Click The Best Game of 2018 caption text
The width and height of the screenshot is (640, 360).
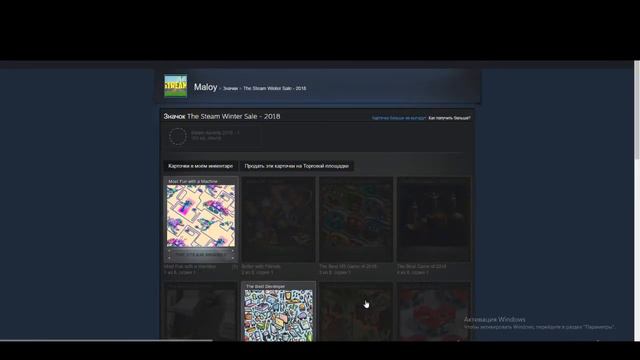click(x=421, y=267)
